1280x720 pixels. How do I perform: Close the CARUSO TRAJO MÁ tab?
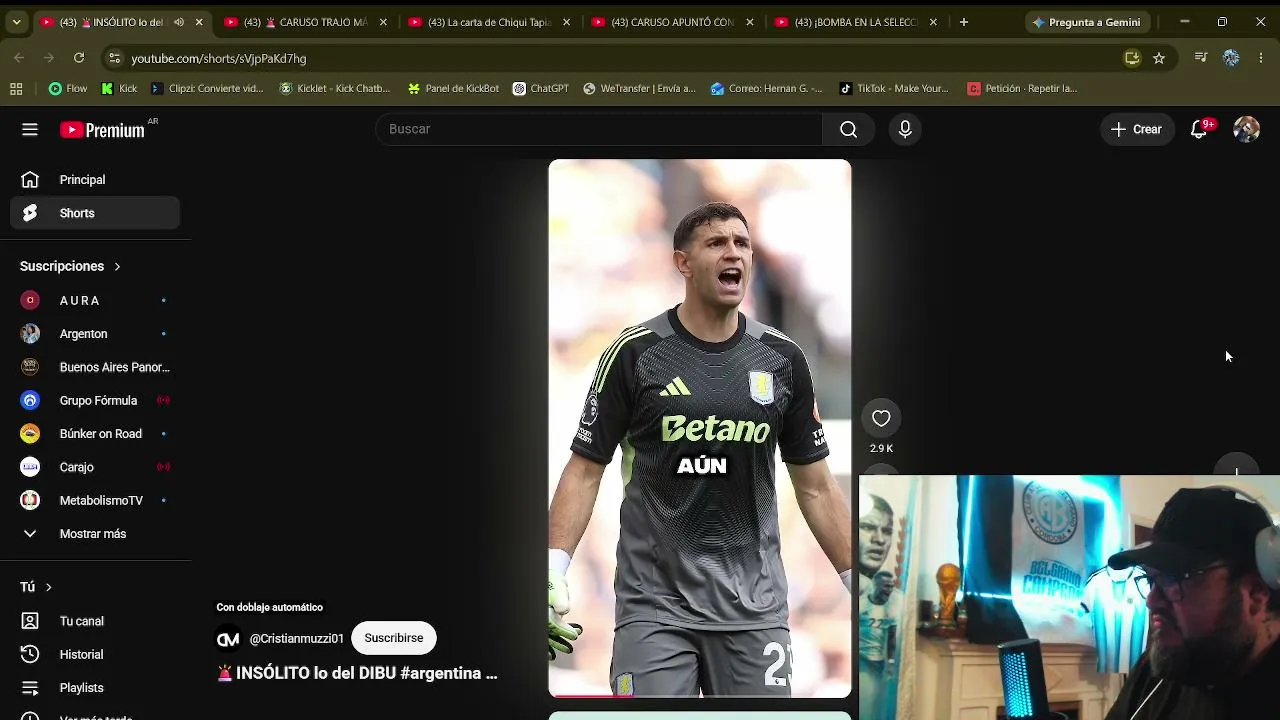click(383, 22)
